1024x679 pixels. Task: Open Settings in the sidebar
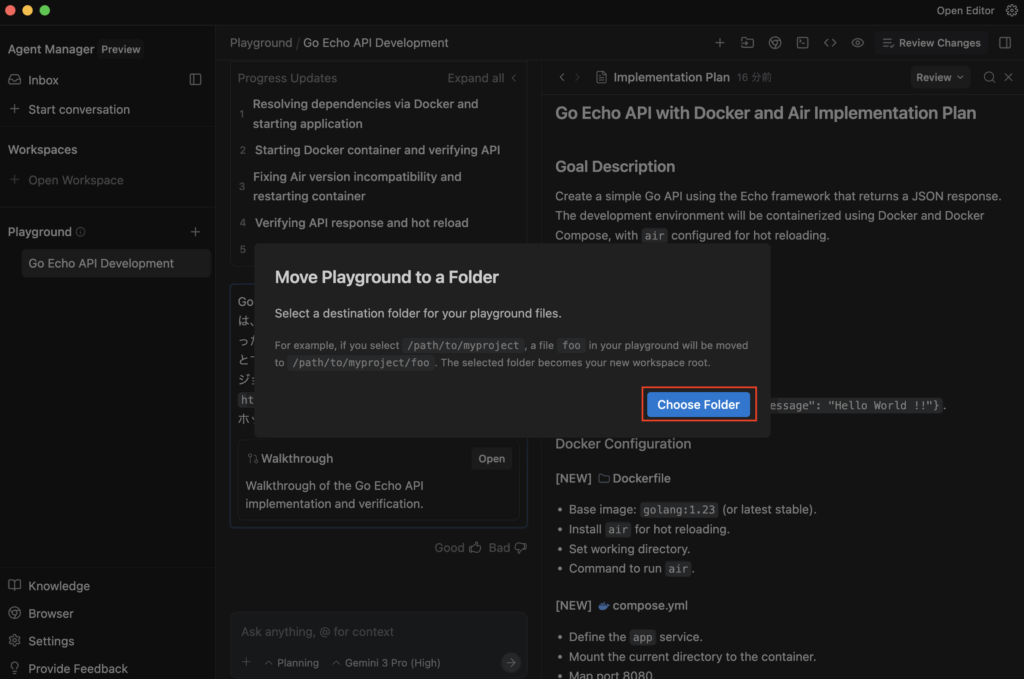pos(51,641)
